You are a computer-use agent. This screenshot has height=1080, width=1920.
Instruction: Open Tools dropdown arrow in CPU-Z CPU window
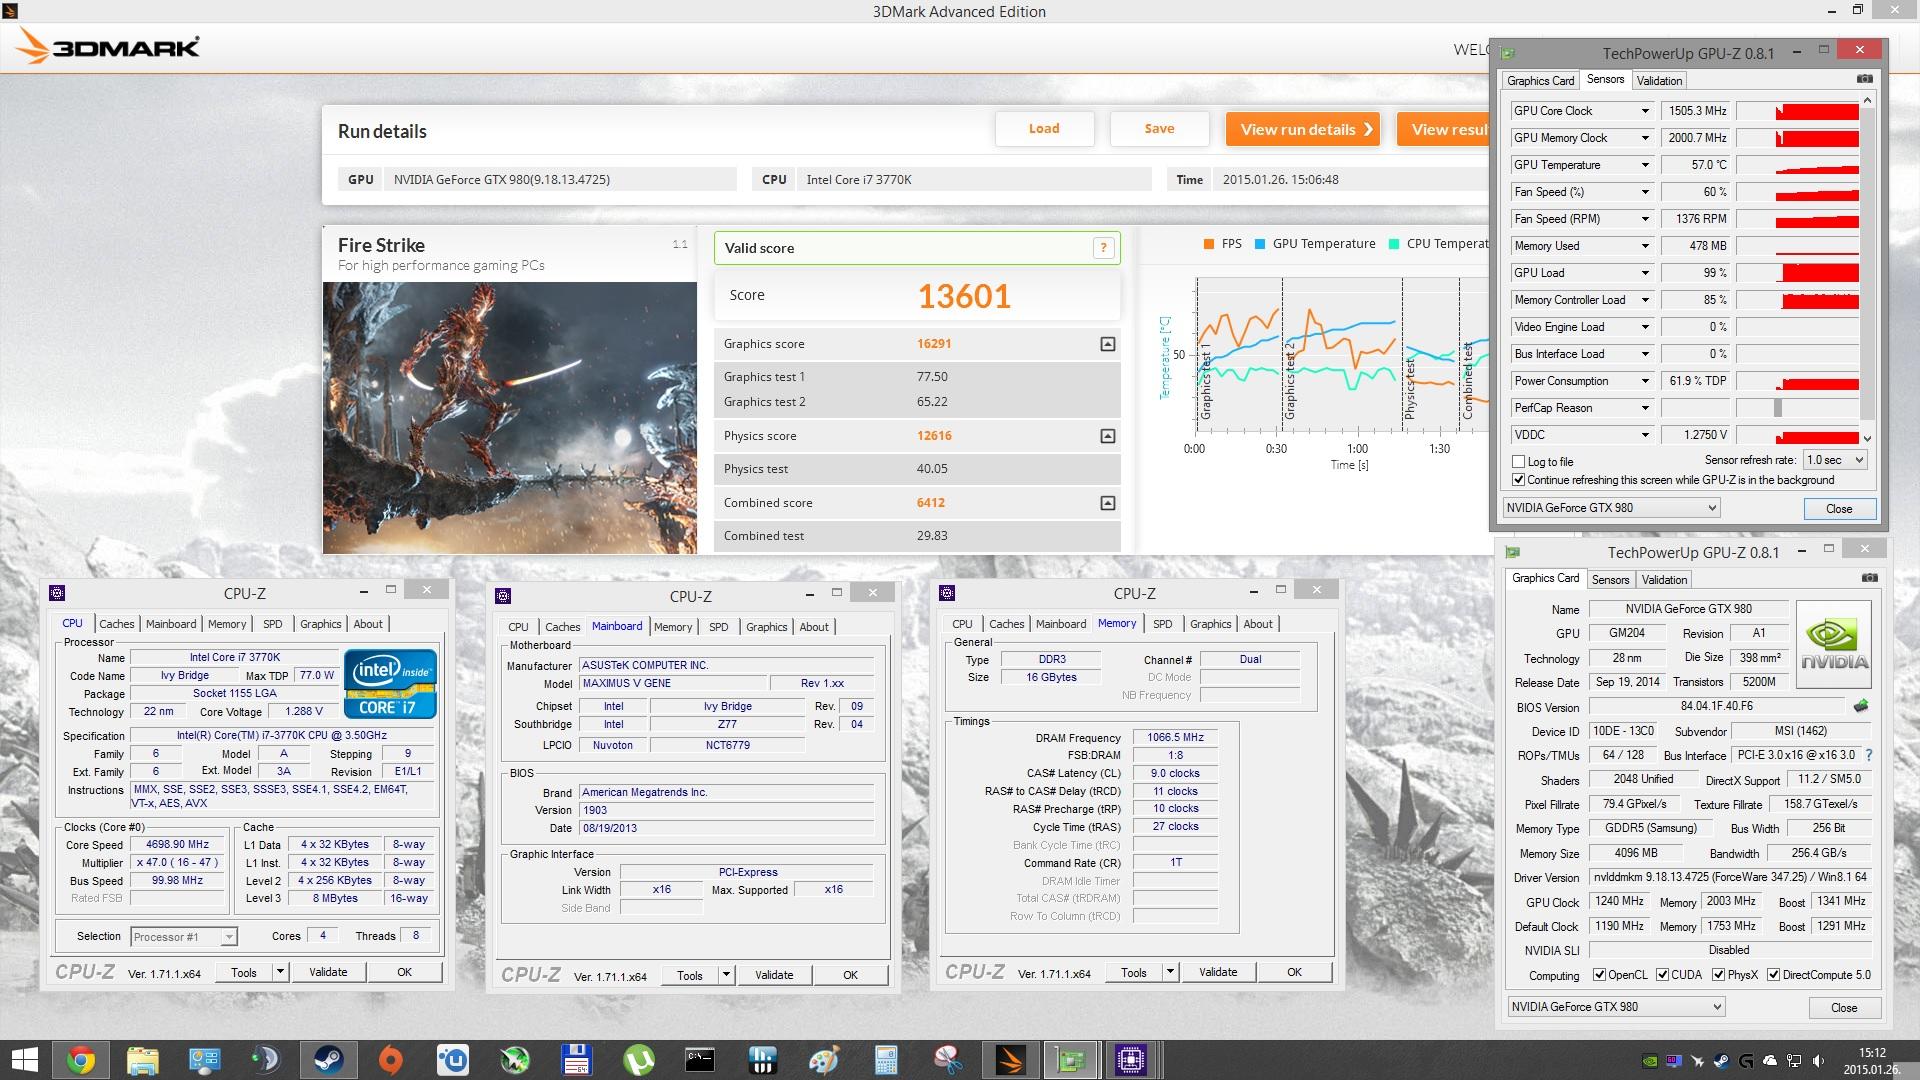click(x=280, y=972)
